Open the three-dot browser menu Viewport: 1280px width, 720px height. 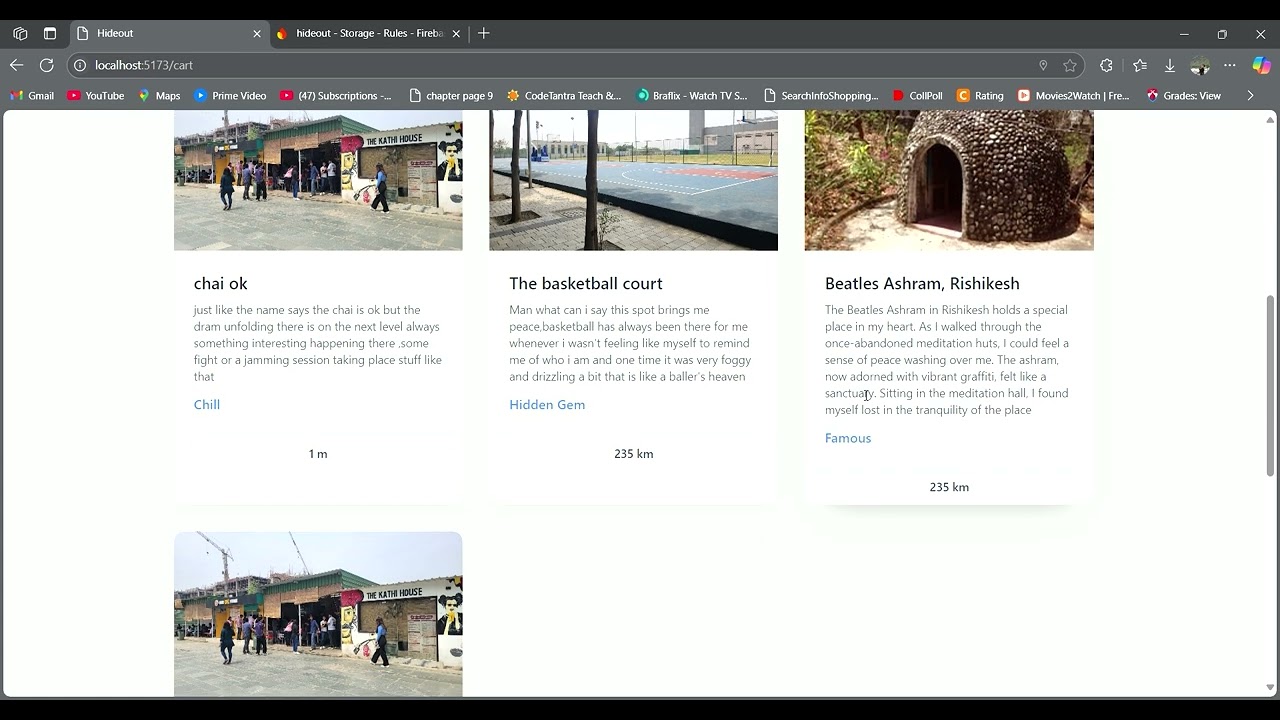[x=1230, y=64]
